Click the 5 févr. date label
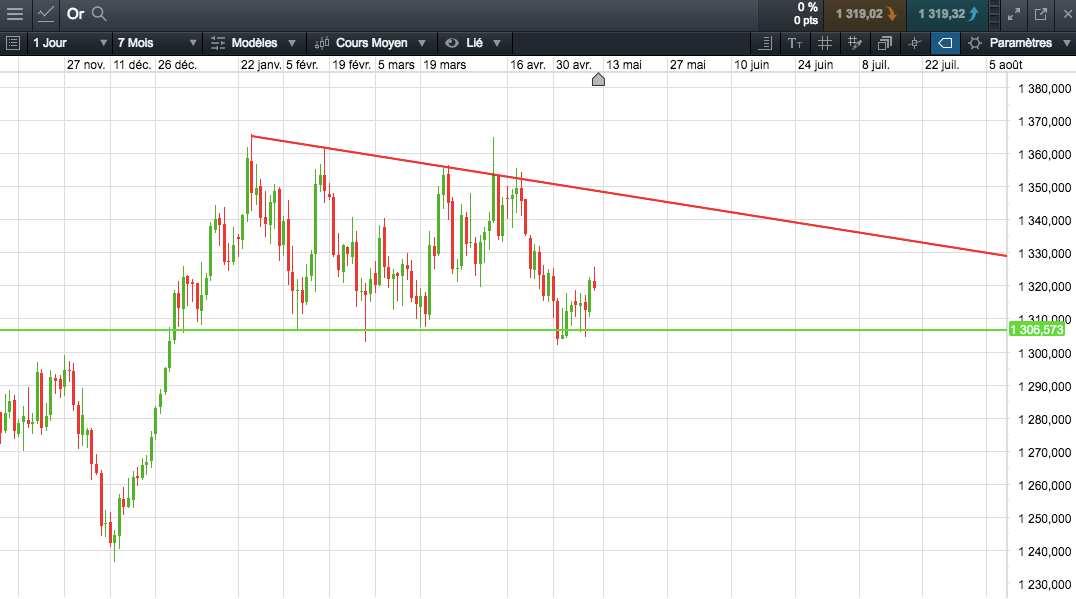The width and height of the screenshot is (1076, 599). point(302,64)
